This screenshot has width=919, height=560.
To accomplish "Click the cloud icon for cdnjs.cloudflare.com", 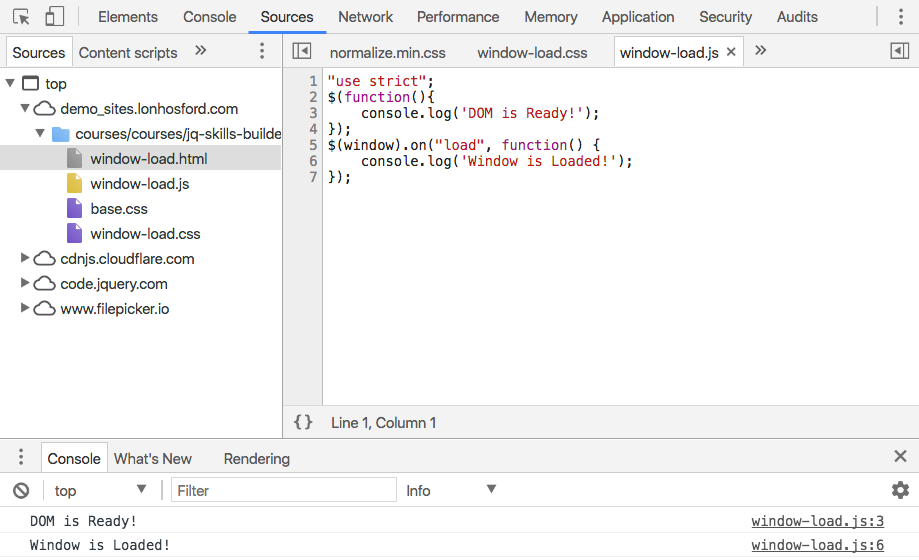I will (44, 259).
